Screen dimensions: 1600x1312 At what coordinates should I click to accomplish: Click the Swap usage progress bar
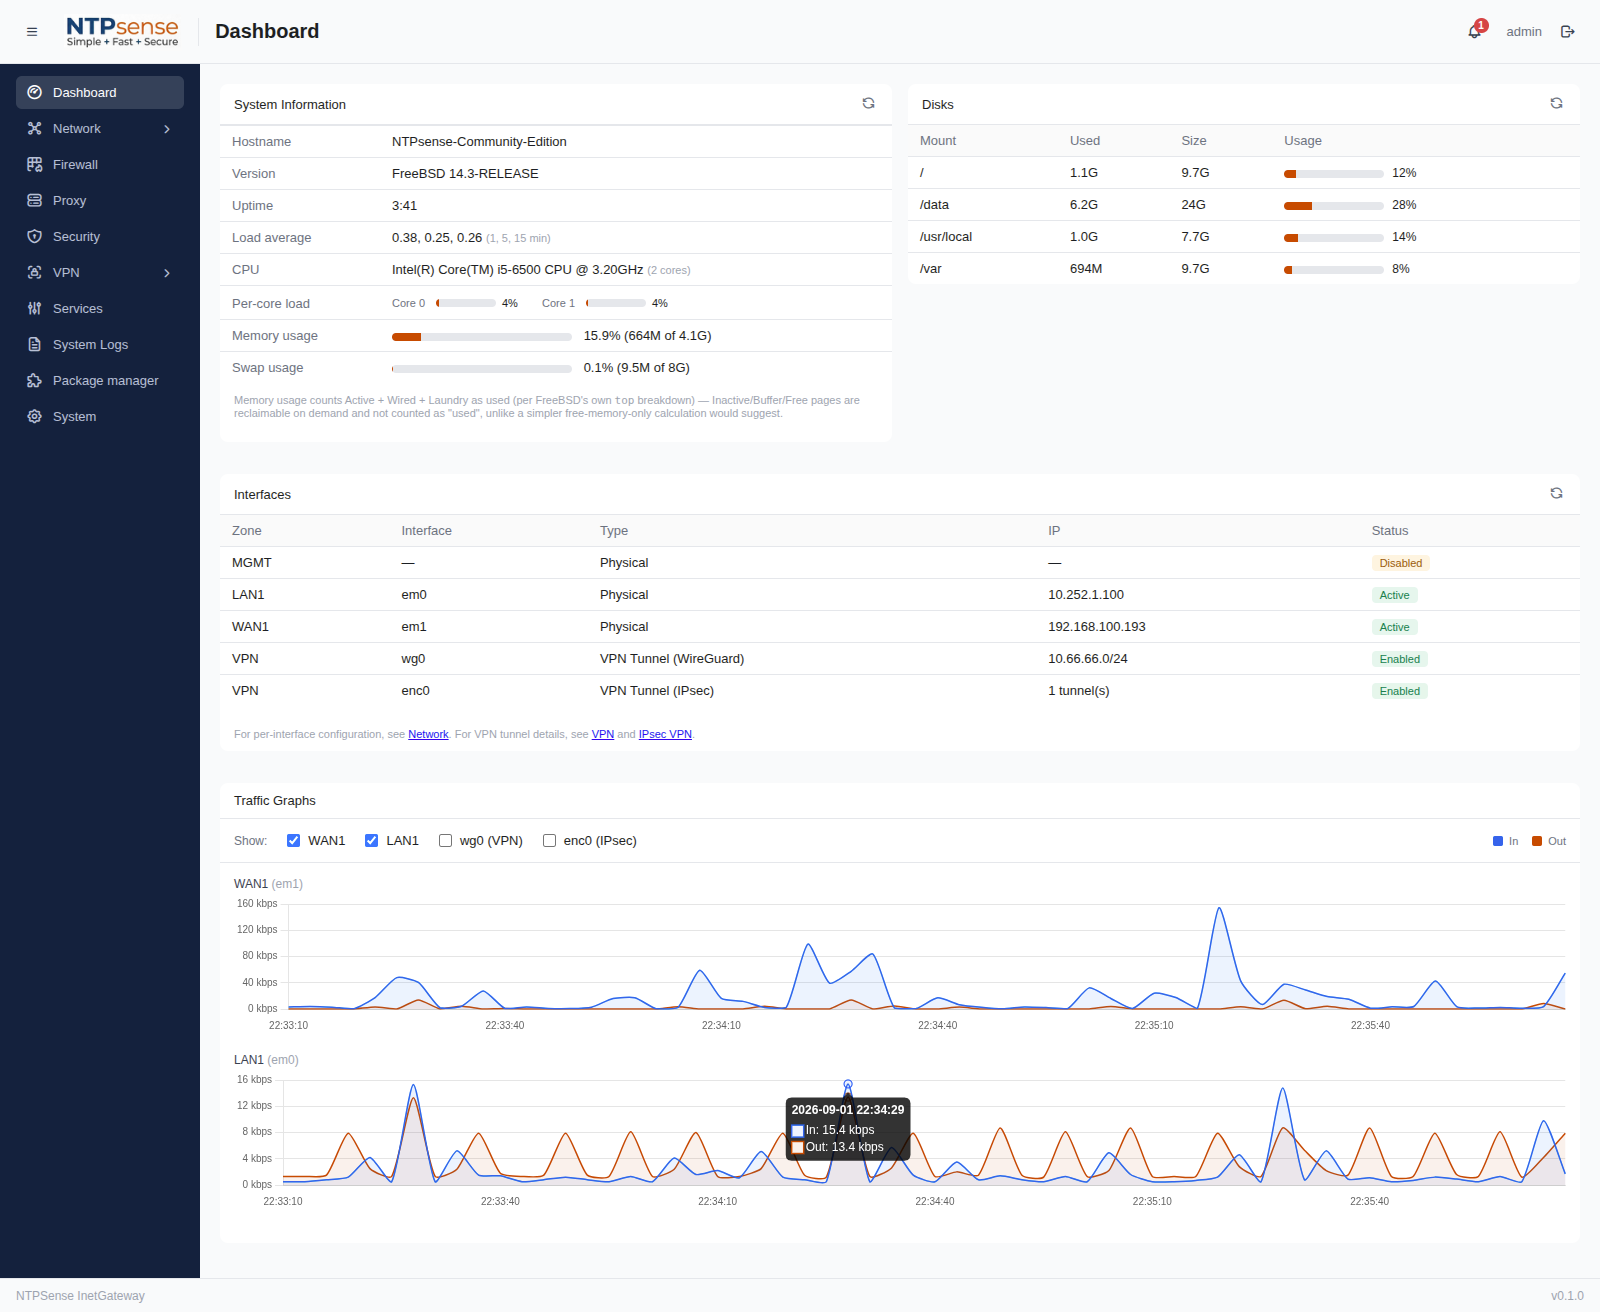click(482, 369)
